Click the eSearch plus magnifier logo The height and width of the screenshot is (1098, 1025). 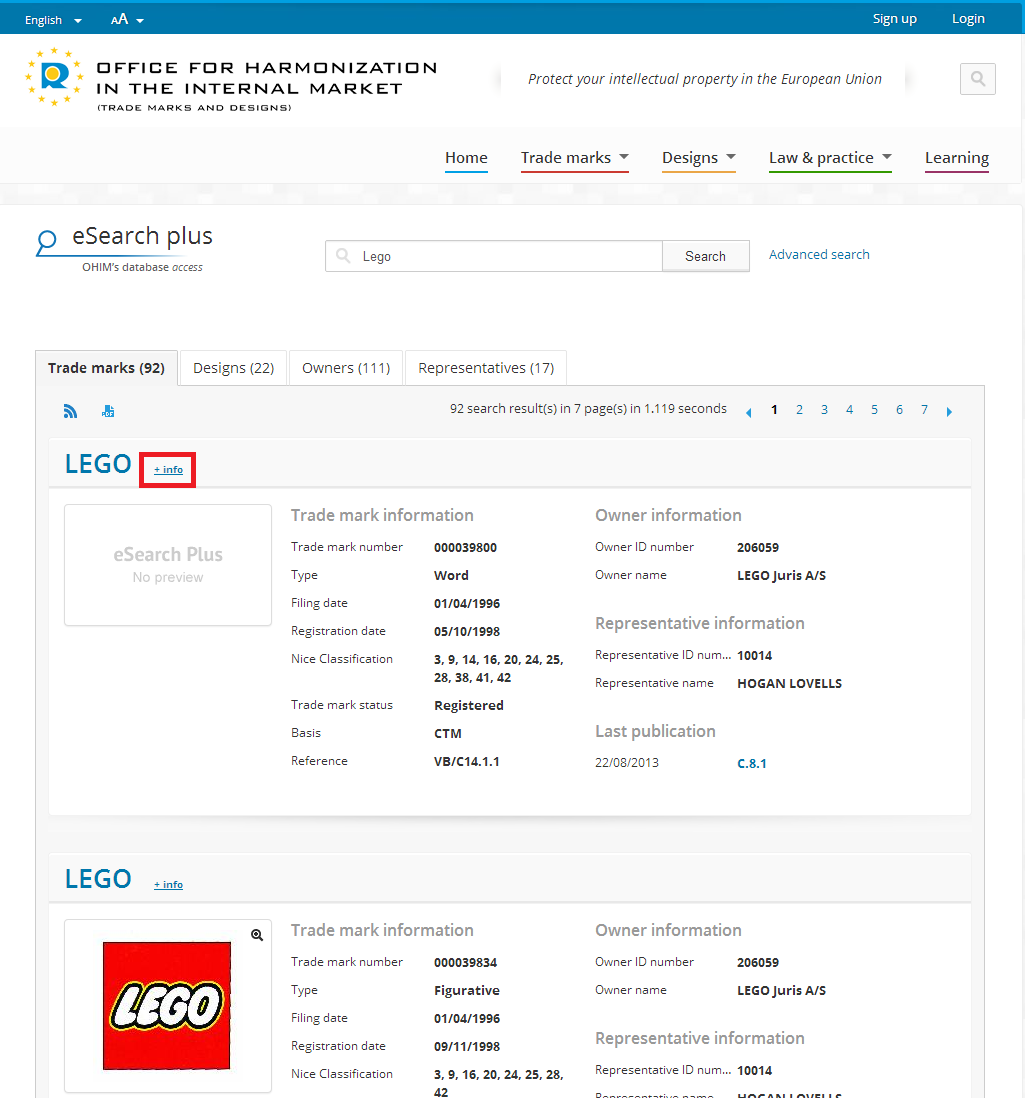47,241
